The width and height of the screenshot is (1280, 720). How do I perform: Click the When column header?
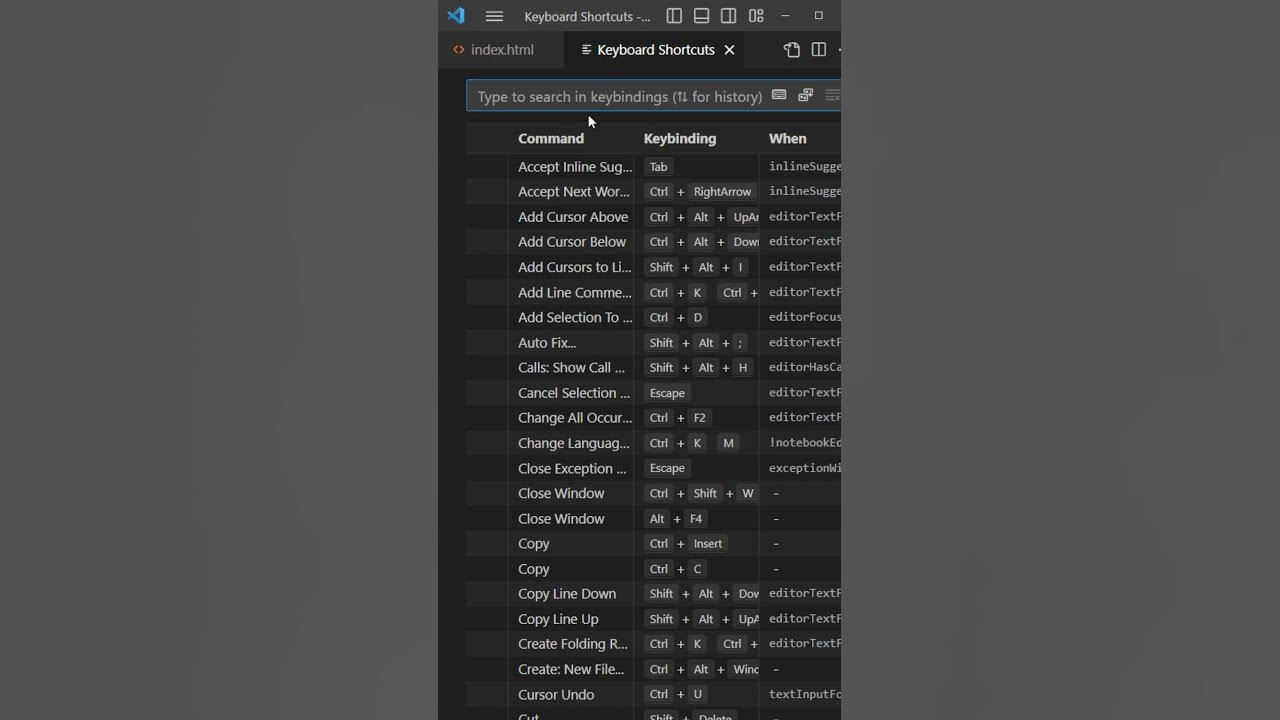coord(788,139)
